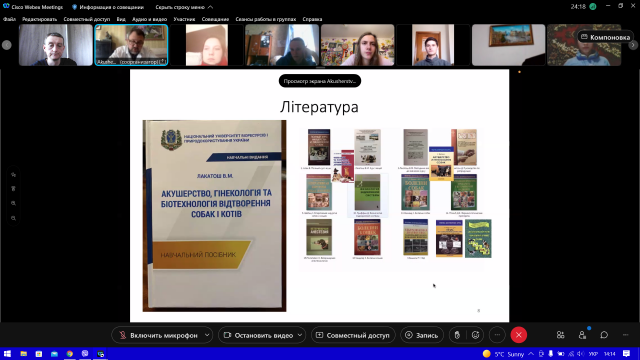Click the УКР keyboard language indicator

593,354
